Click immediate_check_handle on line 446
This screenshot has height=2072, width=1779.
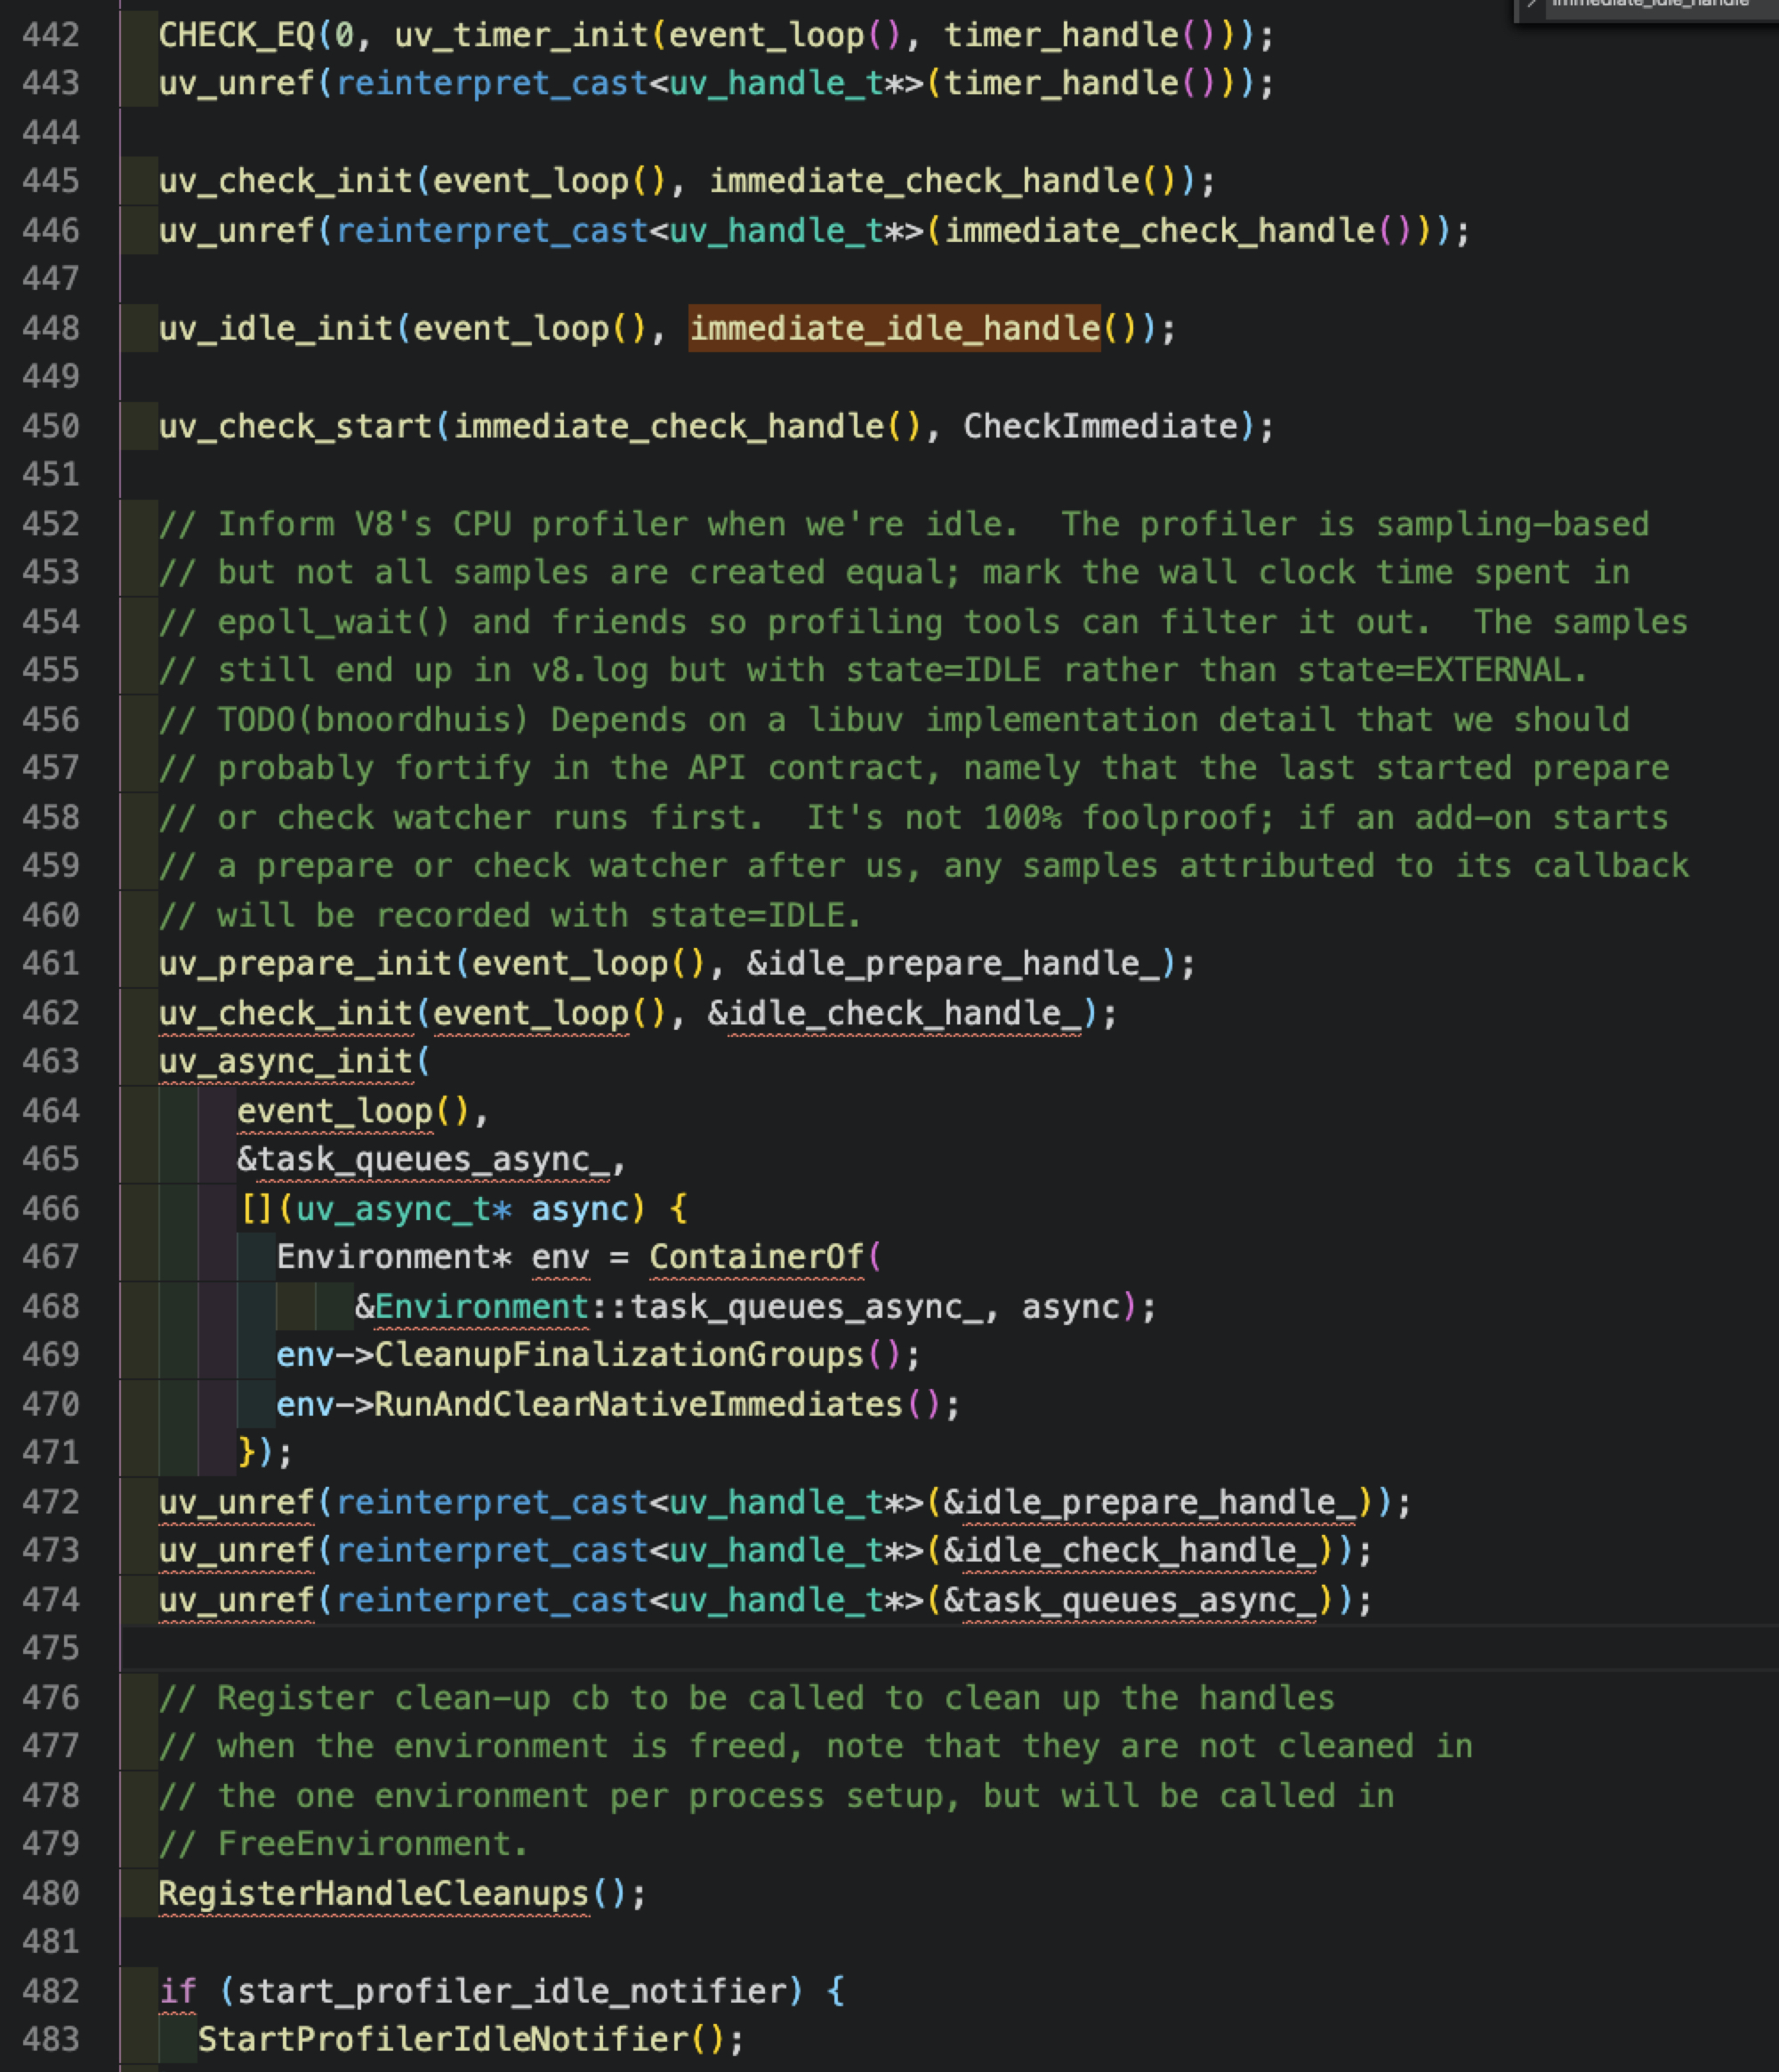[1159, 231]
